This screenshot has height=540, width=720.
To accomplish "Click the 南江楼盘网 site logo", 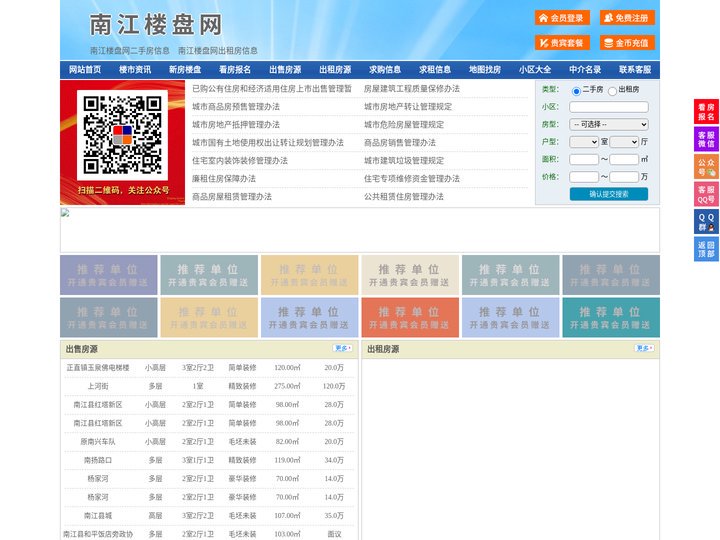I will click(156, 25).
